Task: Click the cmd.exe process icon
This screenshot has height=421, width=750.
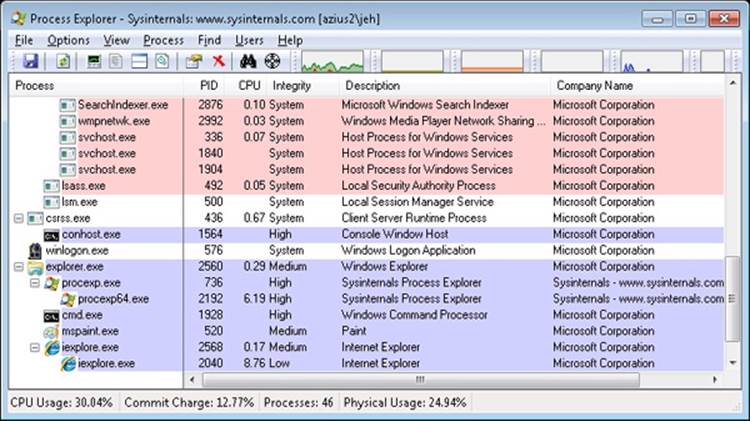Action: point(51,316)
